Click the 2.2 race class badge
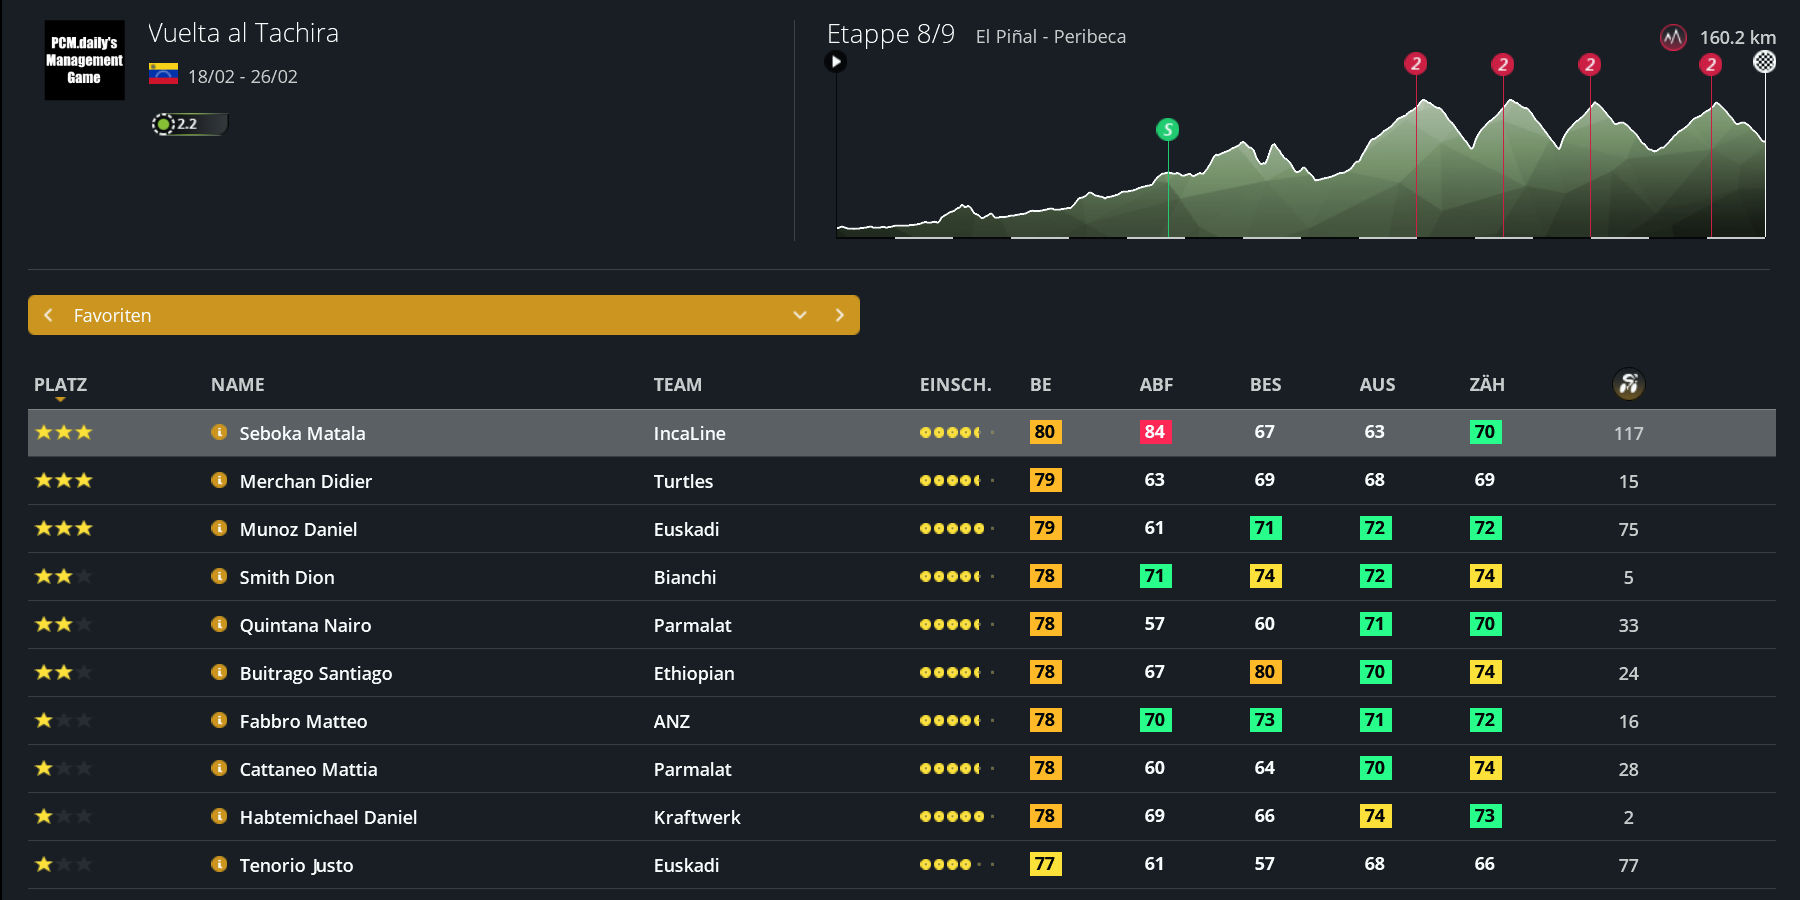This screenshot has height=900, width=1800. tap(188, 124)
